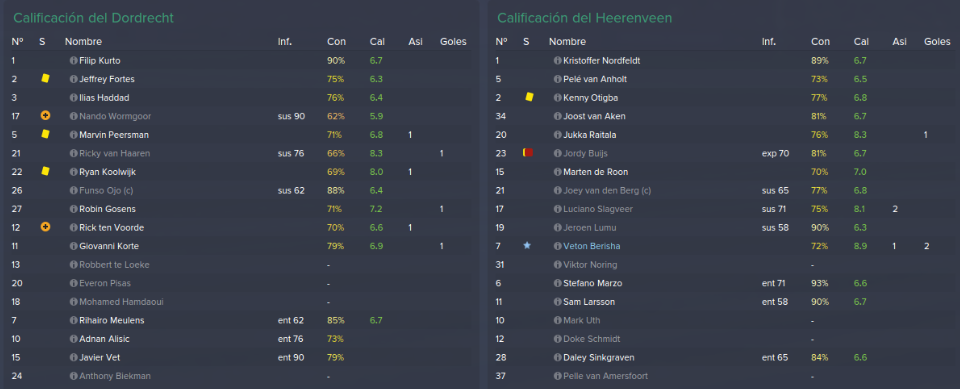Click red card icon for Jordy Buijs
The image size is (960, 389).
(x=528, y=153)
